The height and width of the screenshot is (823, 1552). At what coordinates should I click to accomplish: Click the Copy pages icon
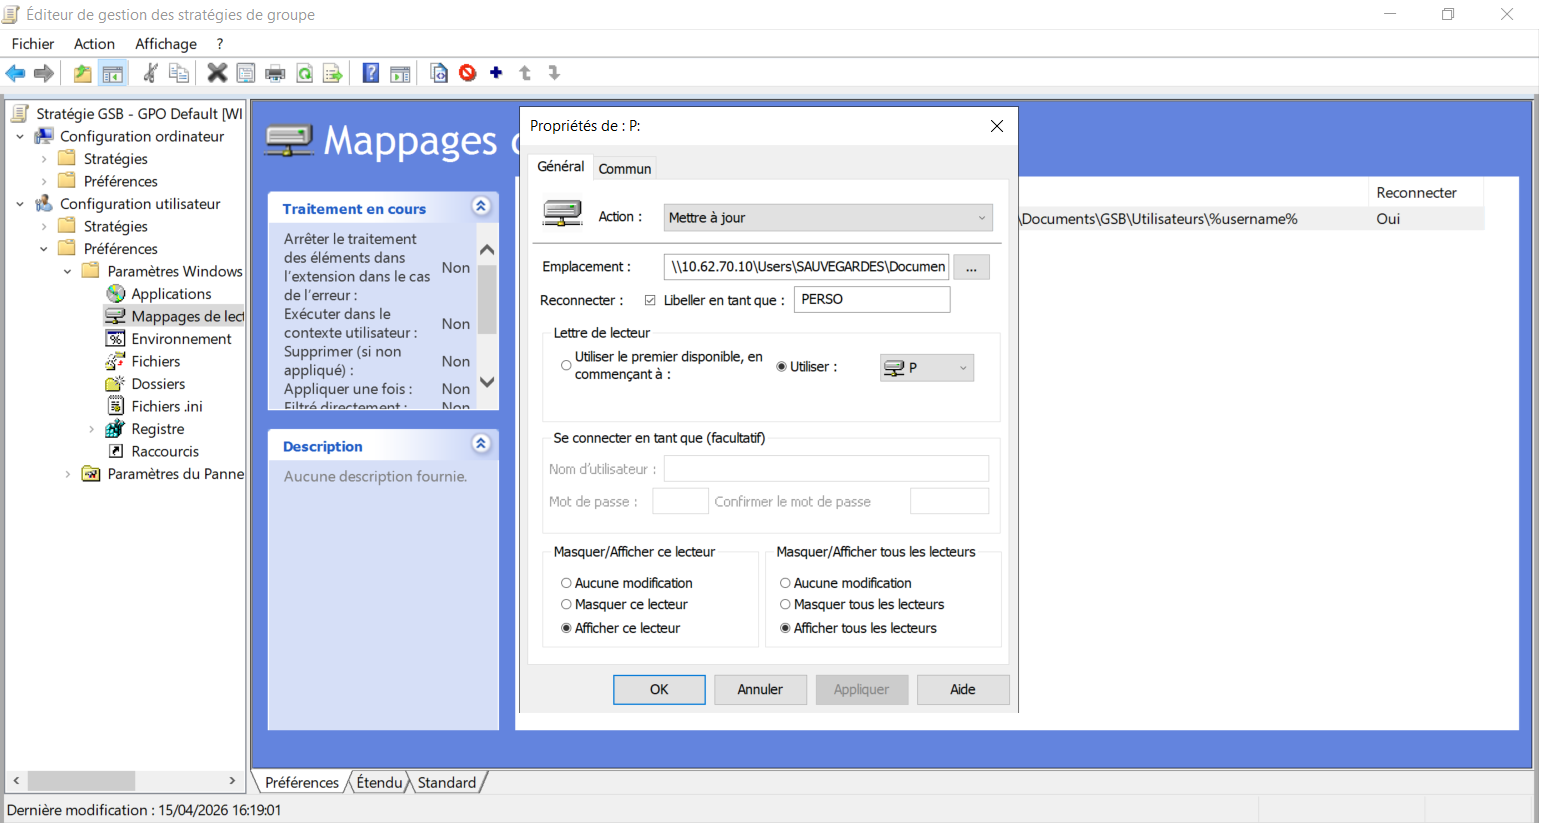179,73
